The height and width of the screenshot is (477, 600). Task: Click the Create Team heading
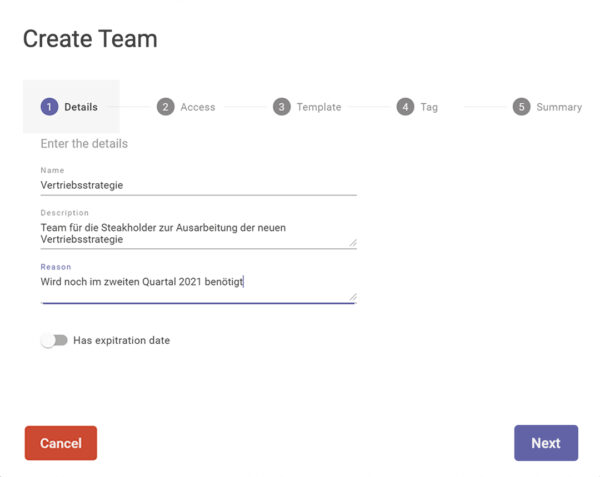pyautogui.click(x=90, y=39)
